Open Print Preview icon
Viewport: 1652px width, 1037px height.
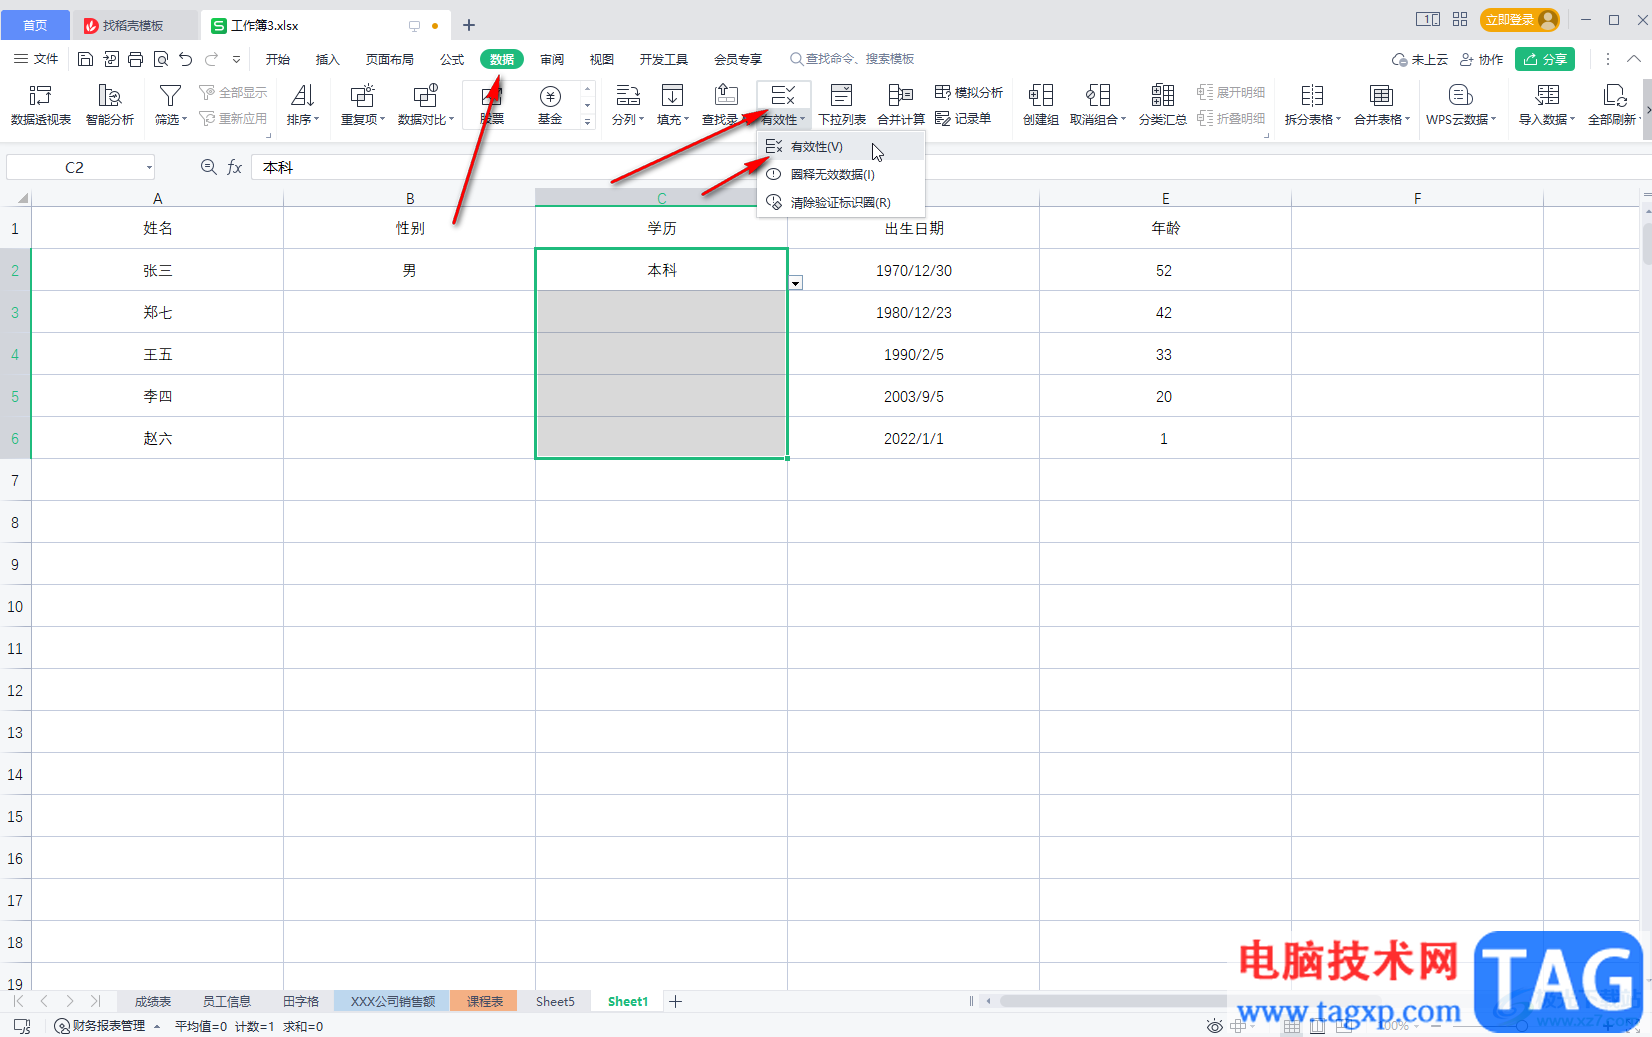tap(160, 60)
